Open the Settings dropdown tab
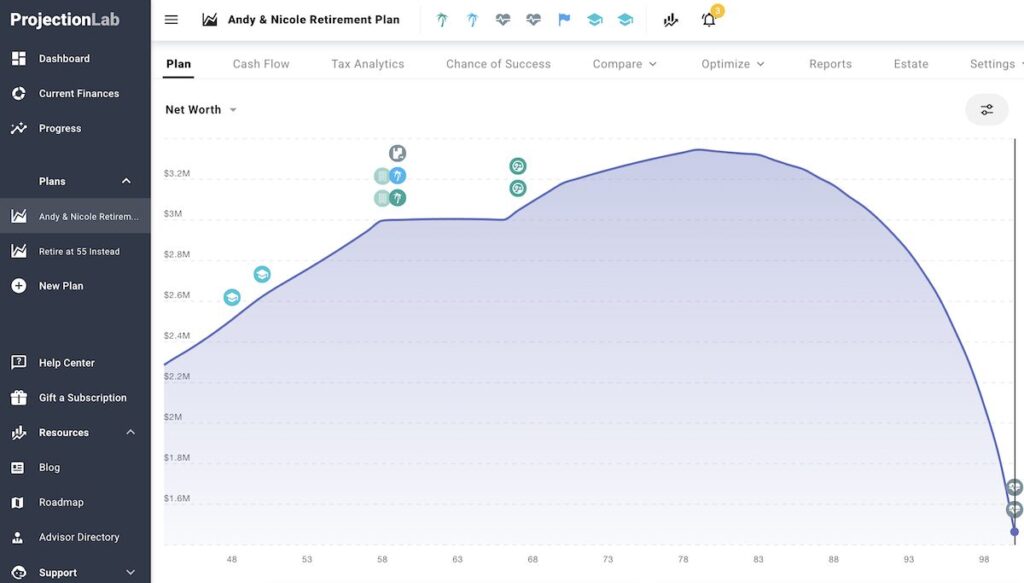 tap(997, 64)
